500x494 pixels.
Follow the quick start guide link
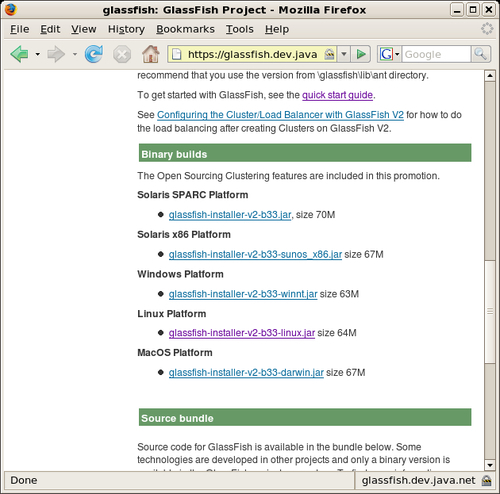click(337, 95)
